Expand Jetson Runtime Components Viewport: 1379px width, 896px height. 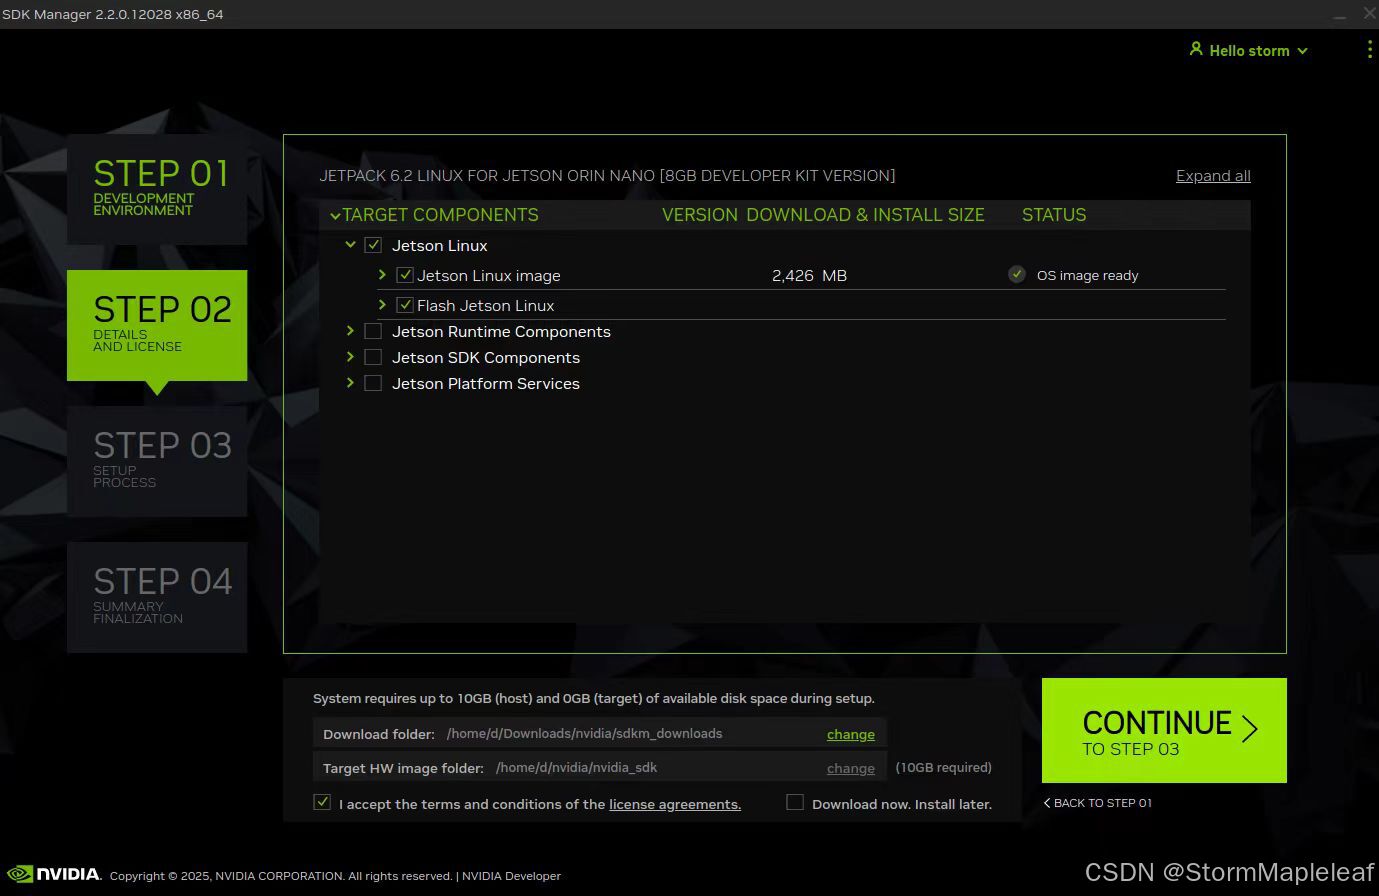pyautogui.click(x=350, y=330)
